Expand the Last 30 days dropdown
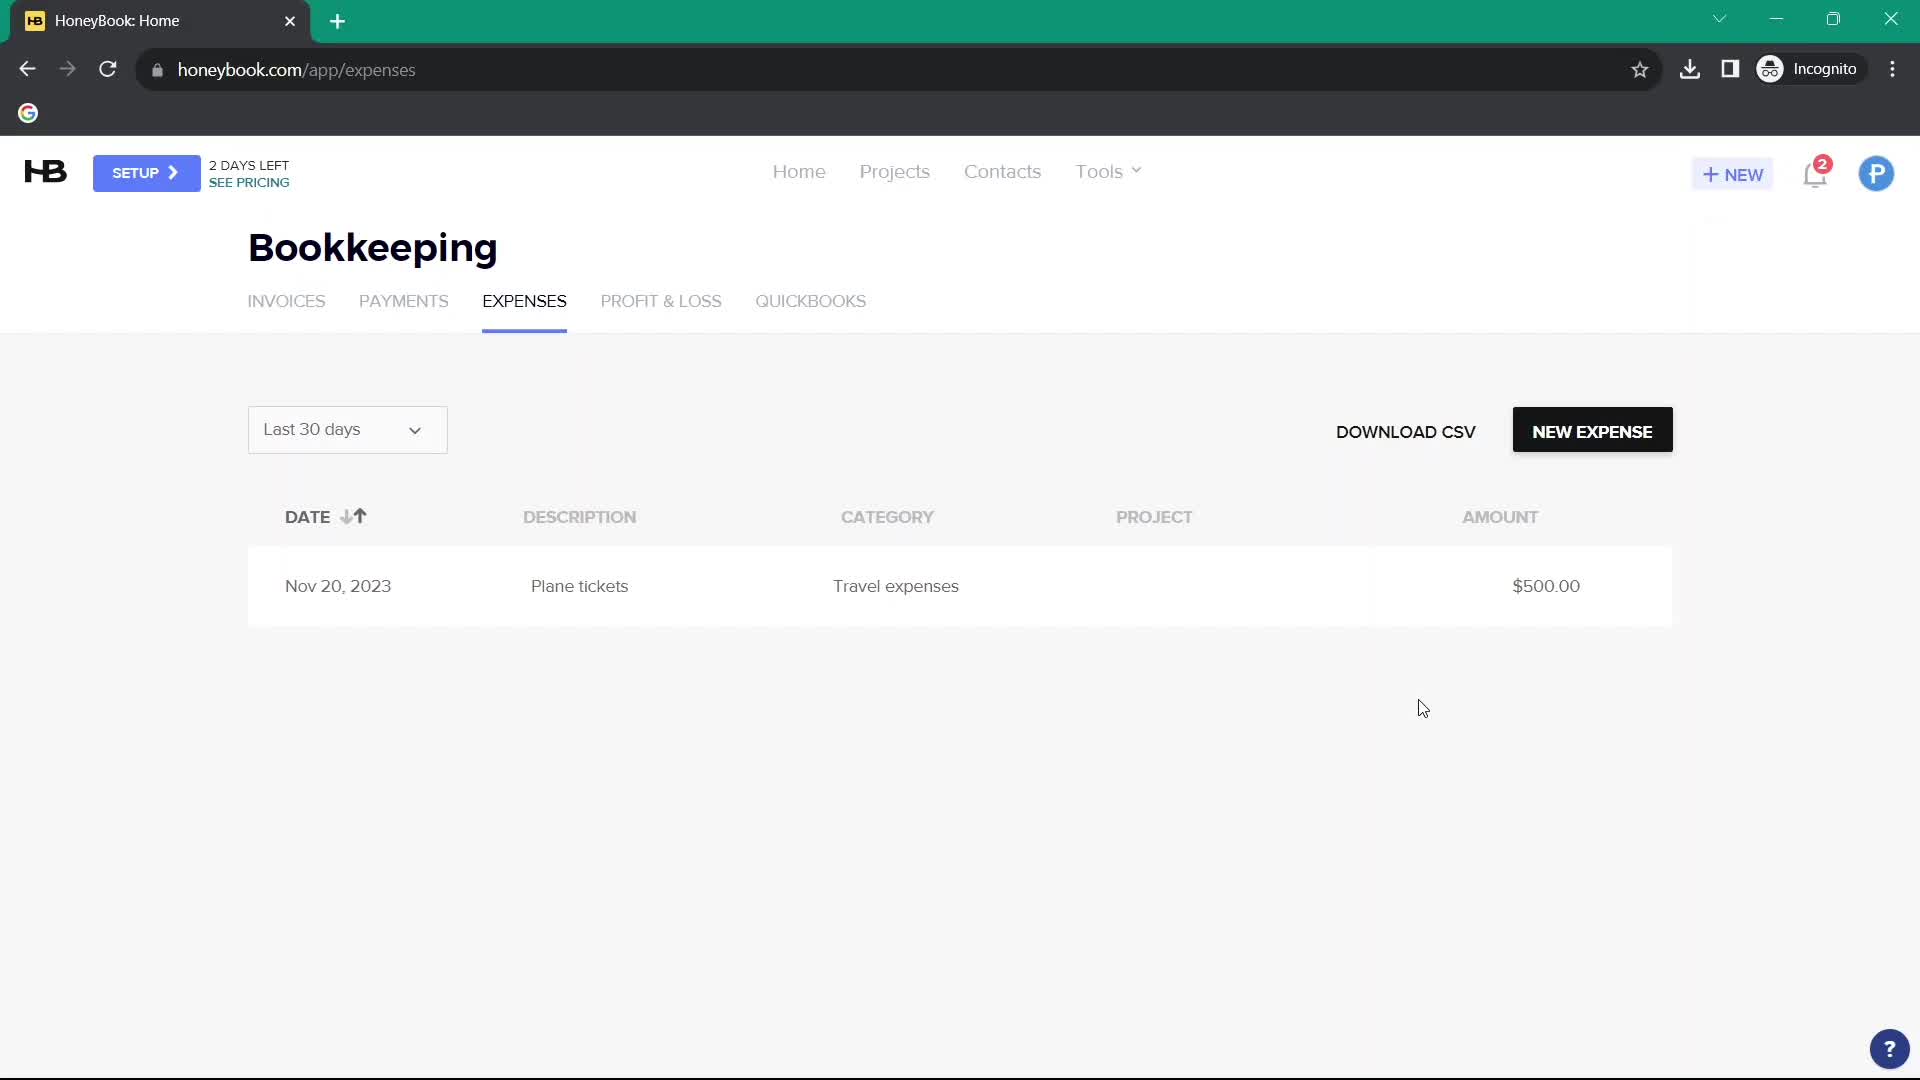 (348, 430)
